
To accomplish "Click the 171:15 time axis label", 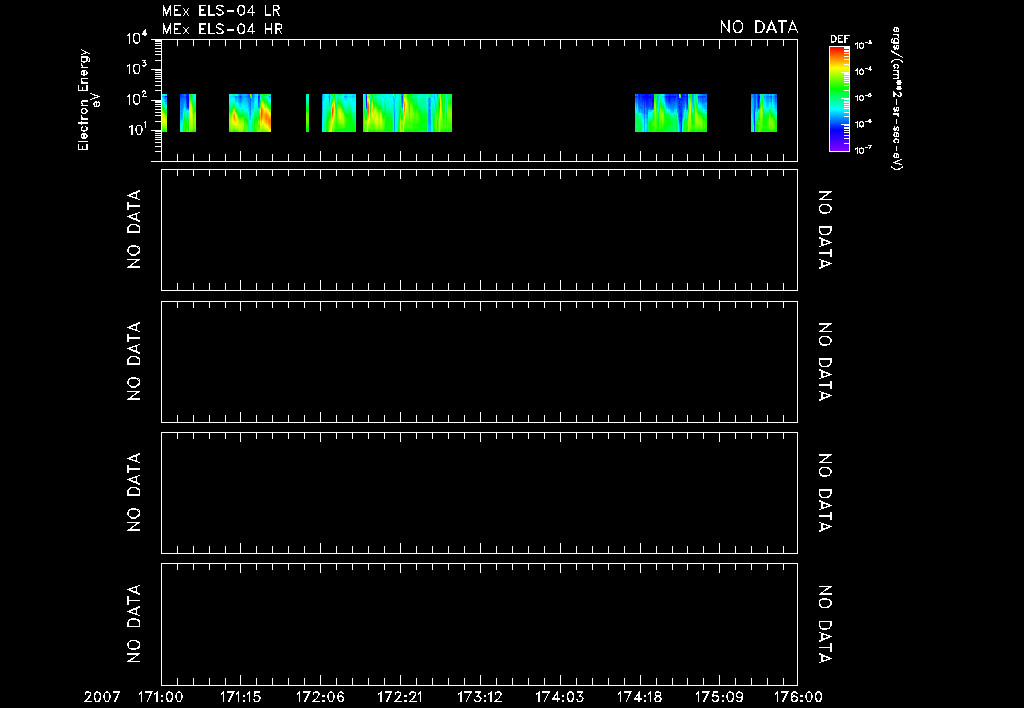I will [240, 697].
